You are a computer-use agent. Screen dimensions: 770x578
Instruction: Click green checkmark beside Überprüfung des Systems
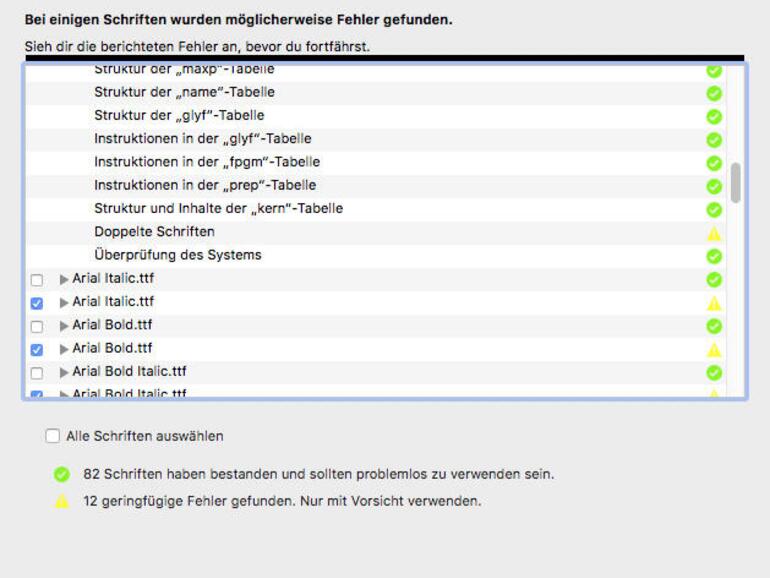pos(714,256)
